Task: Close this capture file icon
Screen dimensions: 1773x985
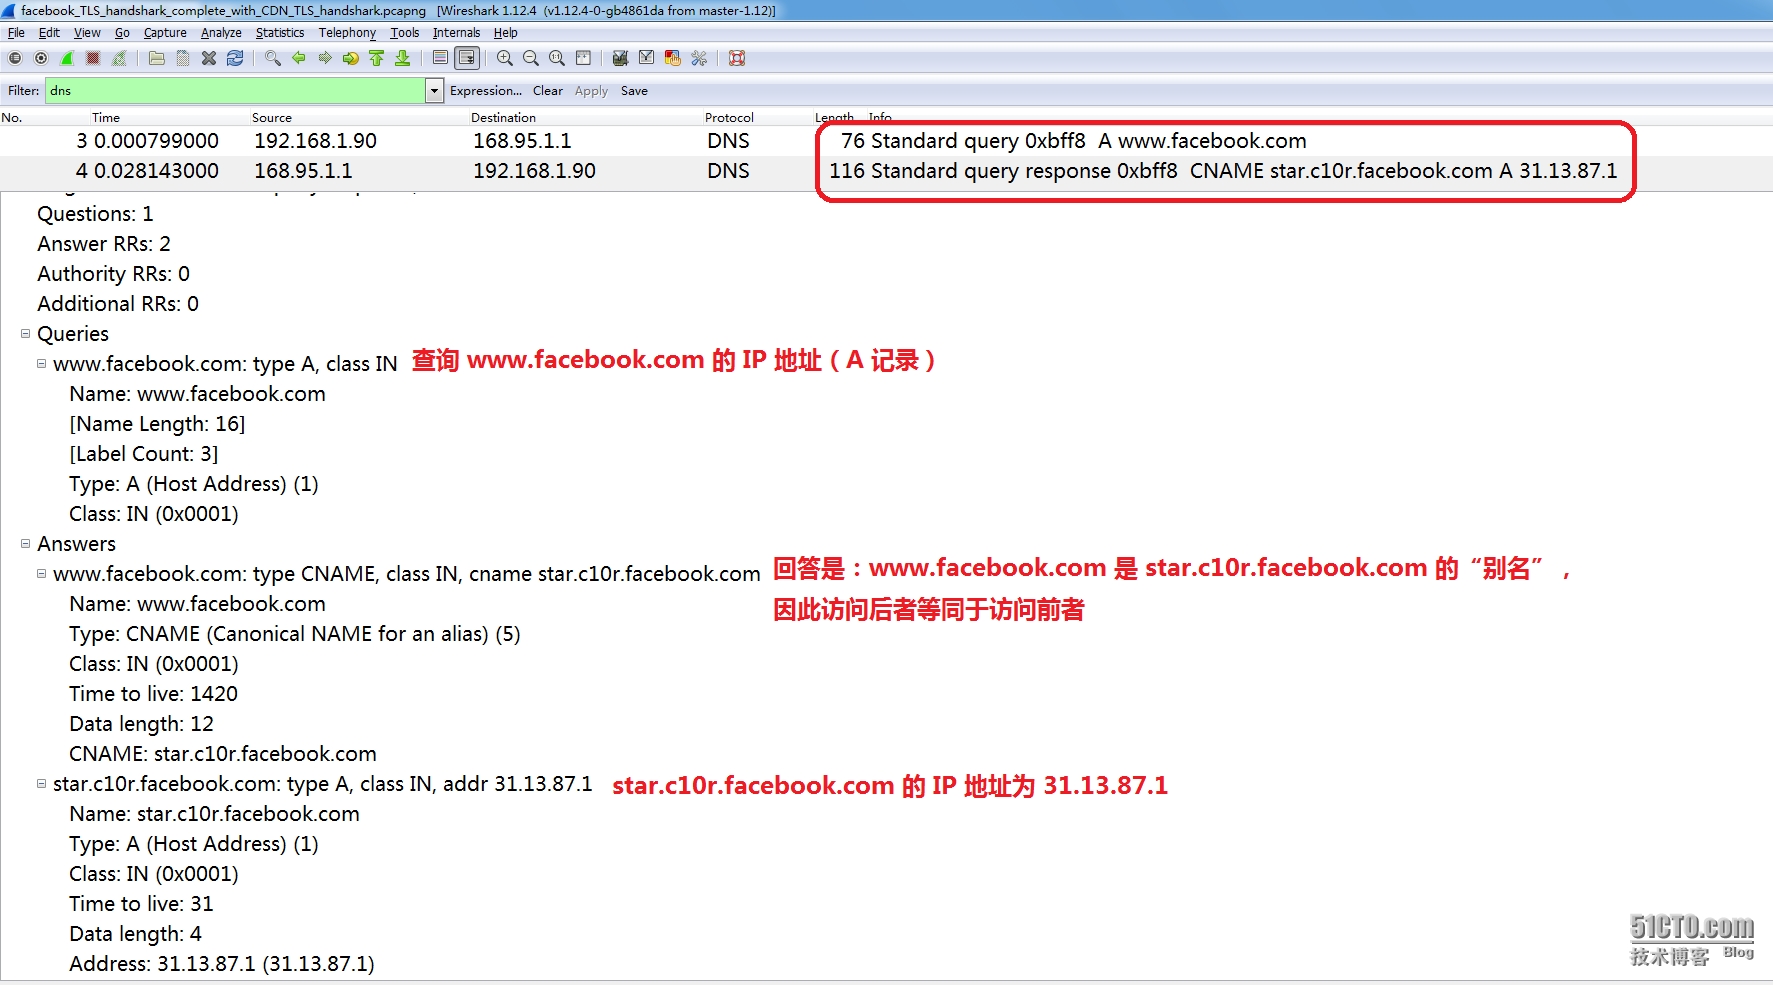Action: [x=209, y=58]
